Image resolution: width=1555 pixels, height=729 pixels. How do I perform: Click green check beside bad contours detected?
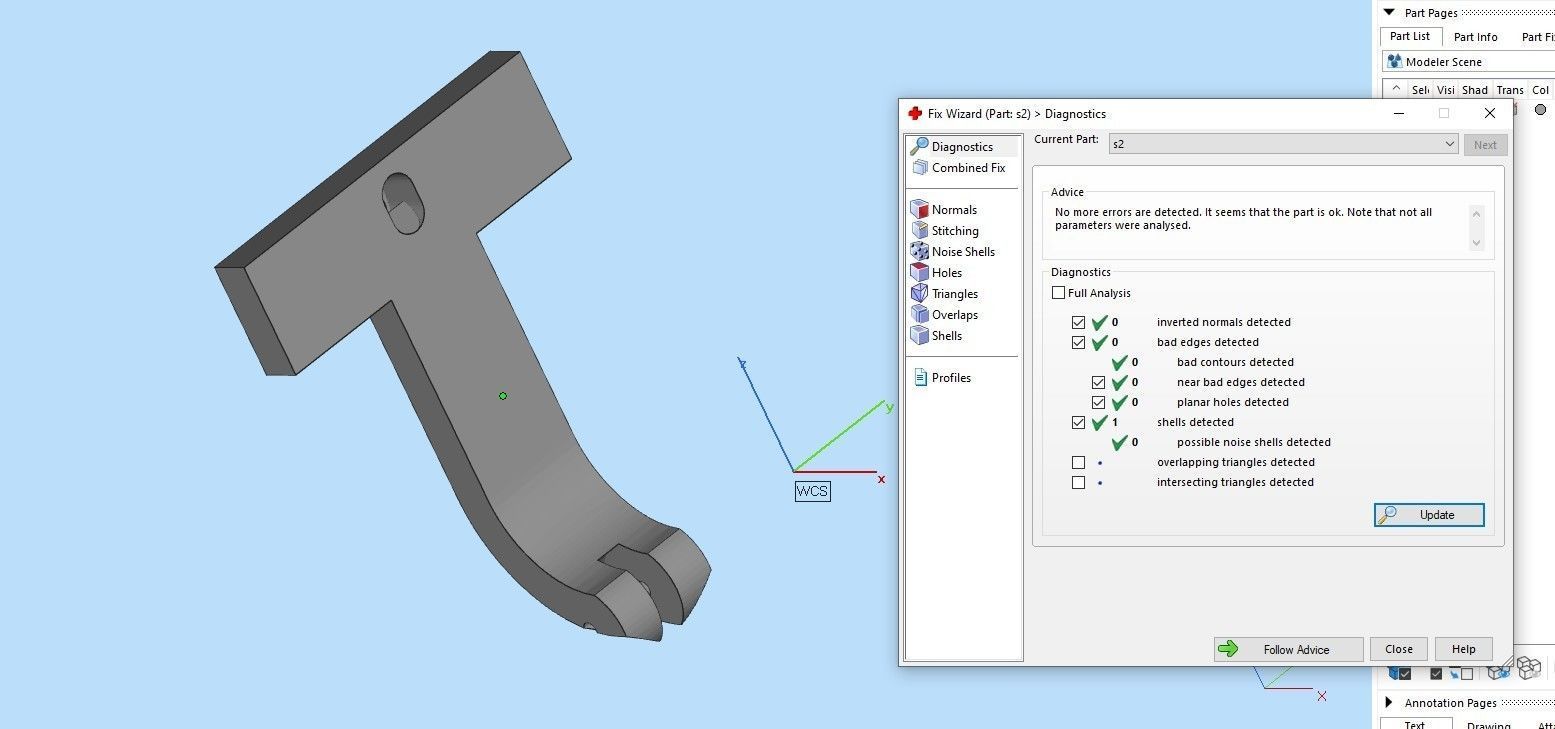coord(1119,362)
